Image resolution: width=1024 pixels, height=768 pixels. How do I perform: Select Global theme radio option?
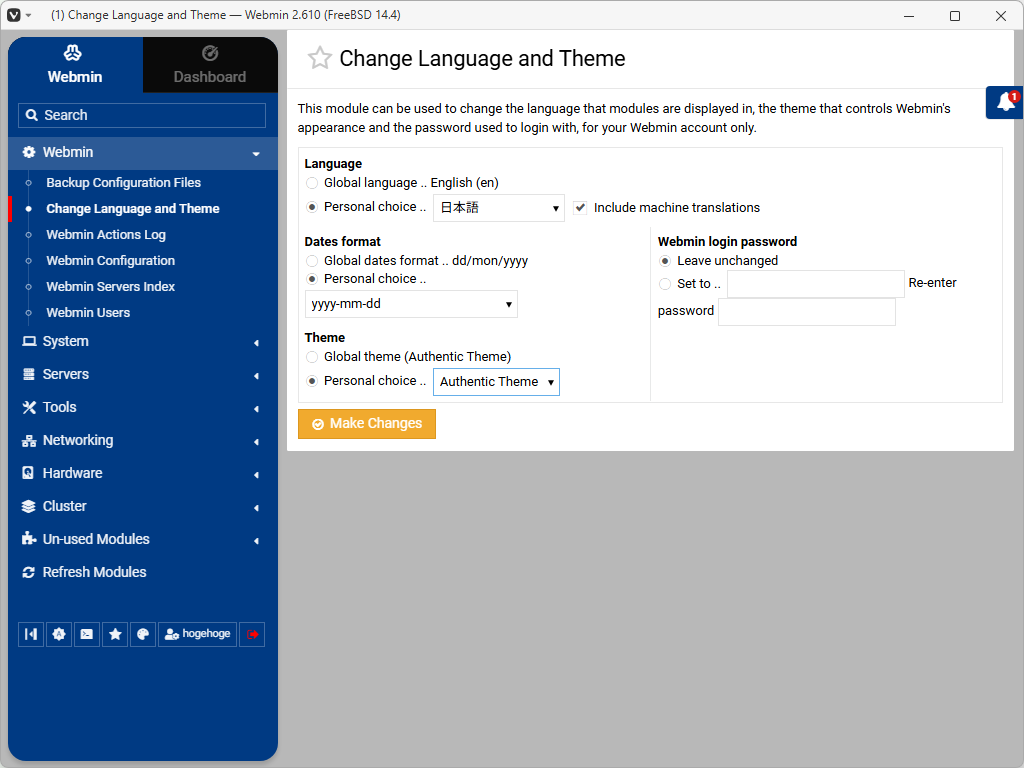click(x=312, y=357)
